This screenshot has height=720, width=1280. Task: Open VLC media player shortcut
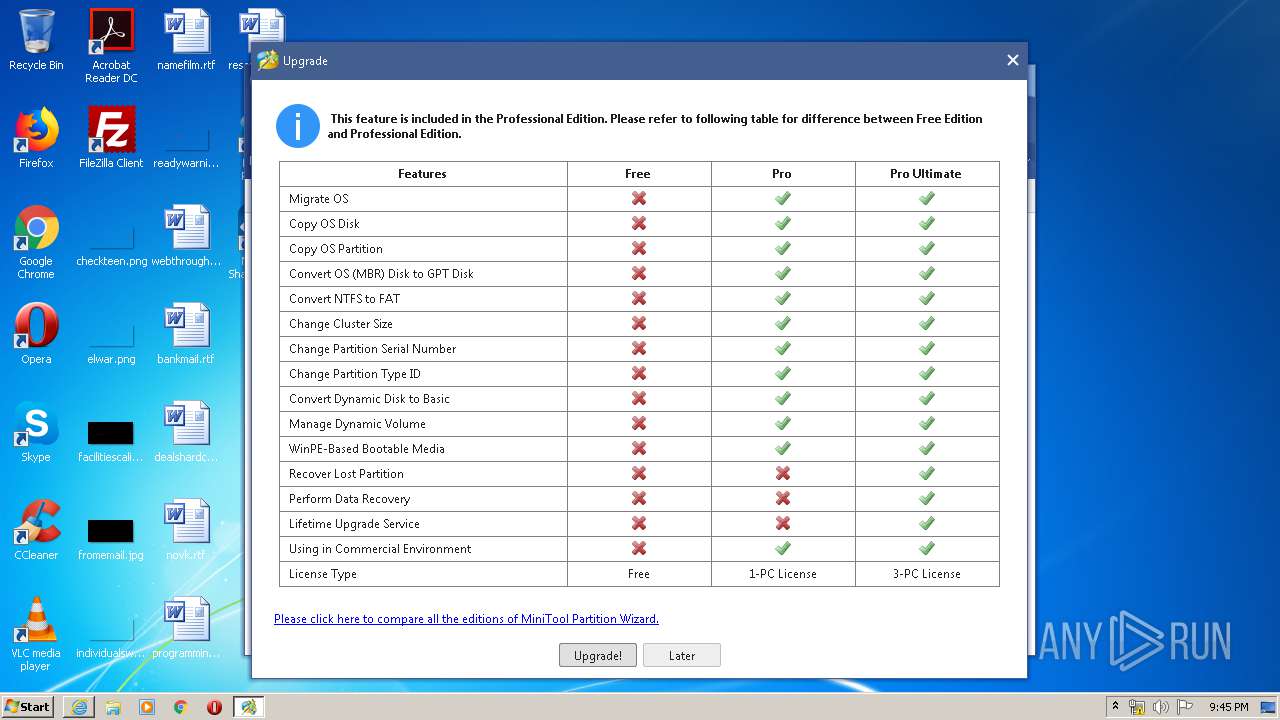(x=36, y=634)
